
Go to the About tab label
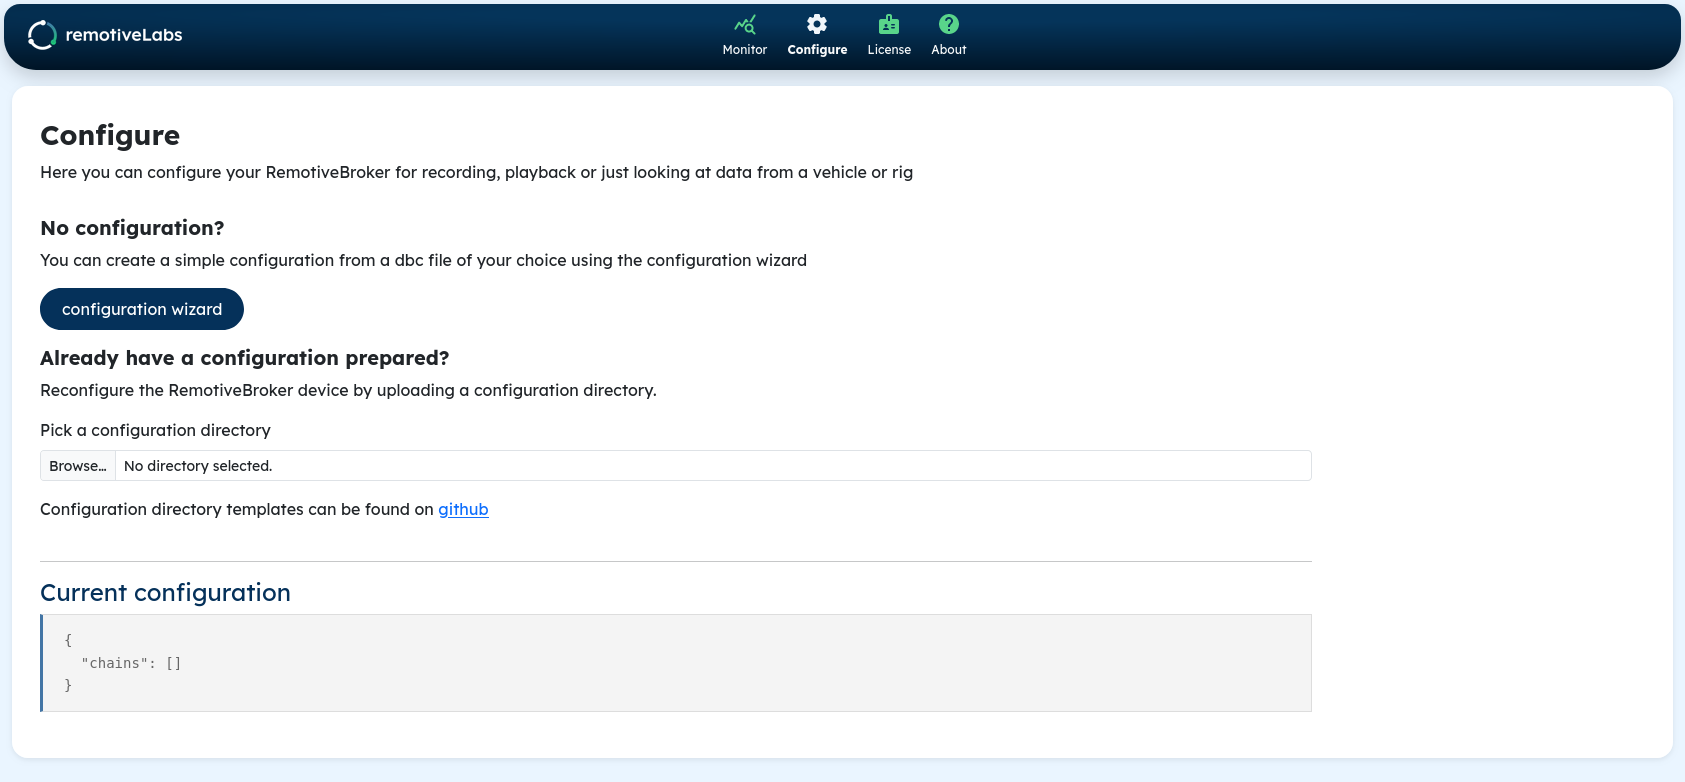tap(949, 50)
